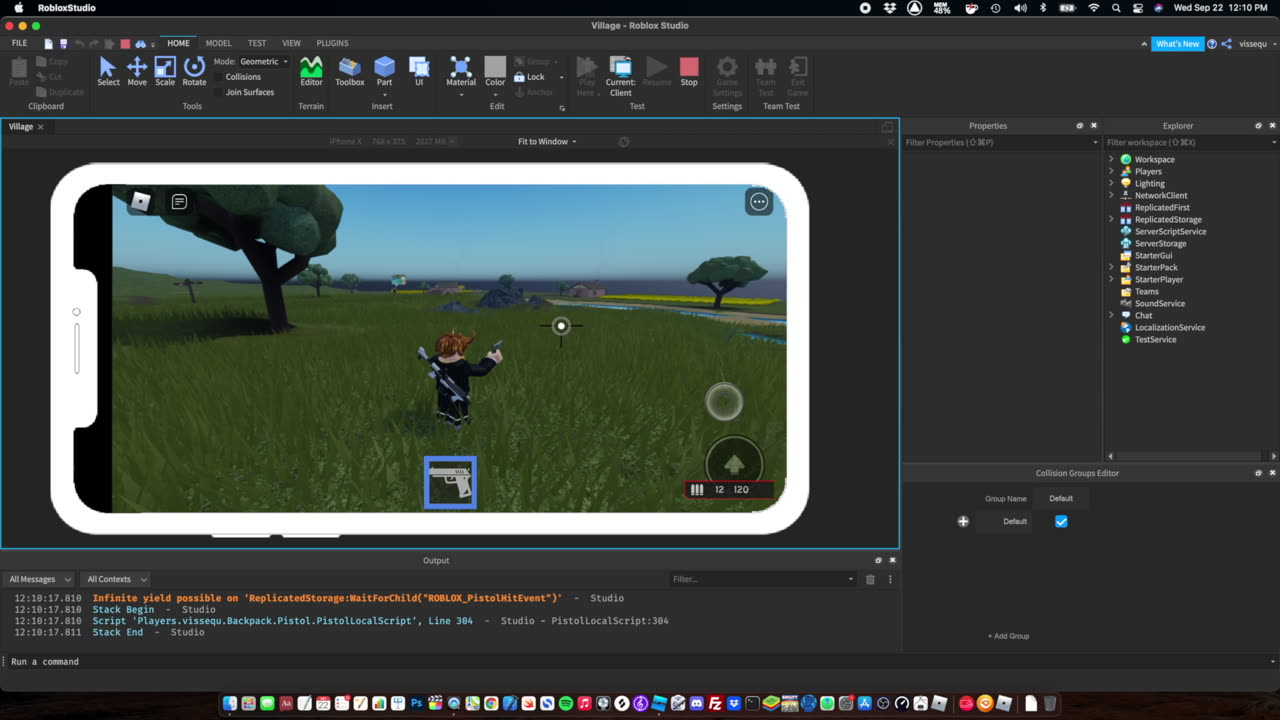Select the Move tool
The height and width of the screenshot is (720, 1280).
[x=137, y=71]
